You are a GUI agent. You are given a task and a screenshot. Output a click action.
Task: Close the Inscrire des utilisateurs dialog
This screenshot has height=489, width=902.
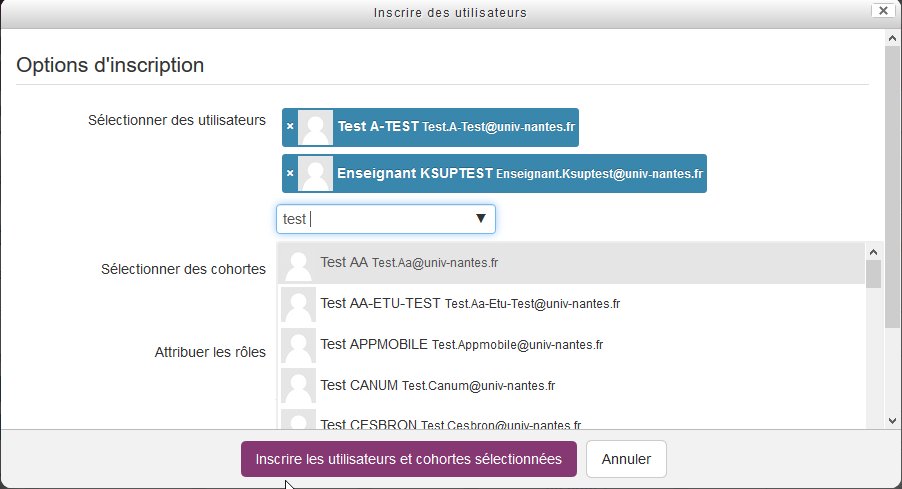[x=882, y=12]
